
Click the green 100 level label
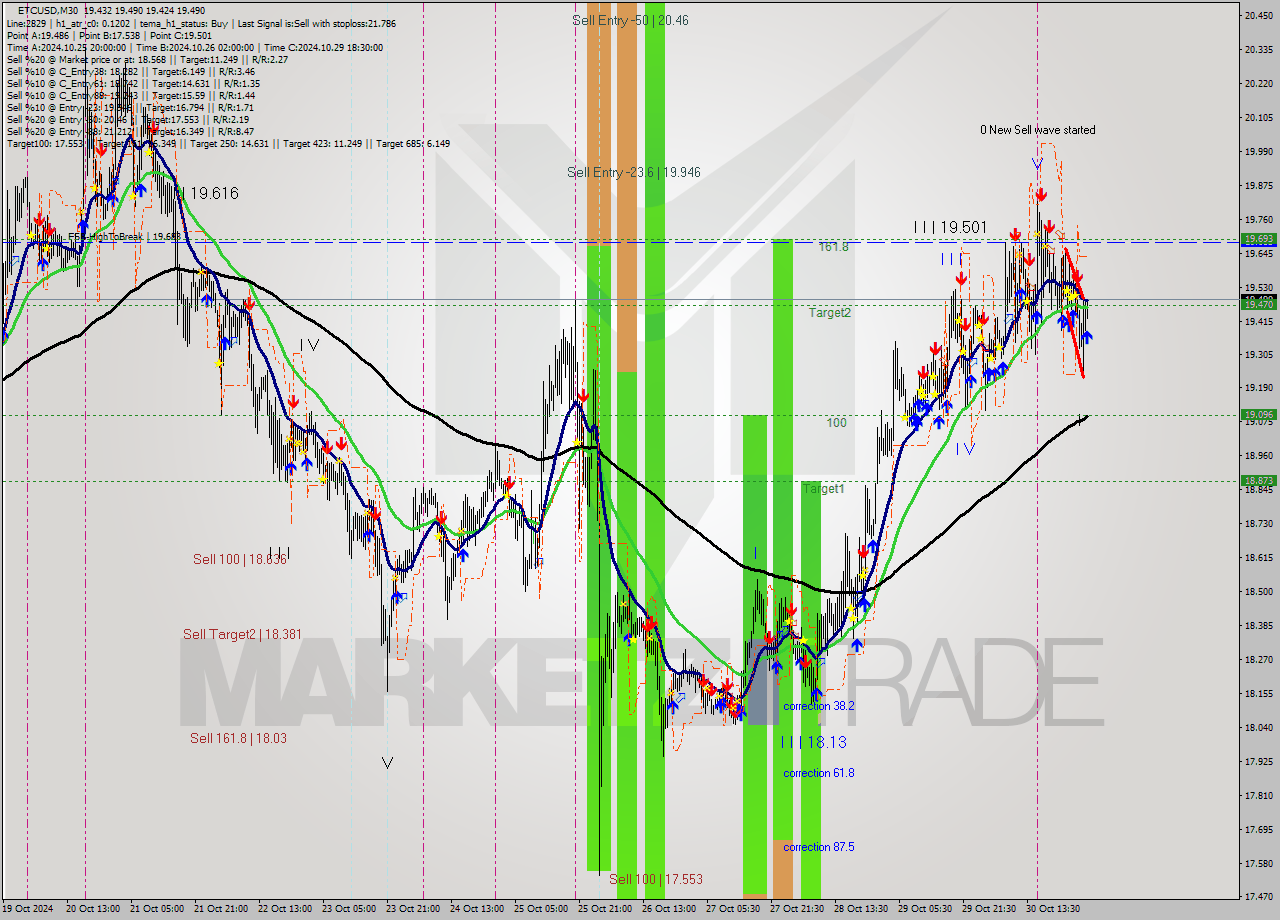(836, 423)
